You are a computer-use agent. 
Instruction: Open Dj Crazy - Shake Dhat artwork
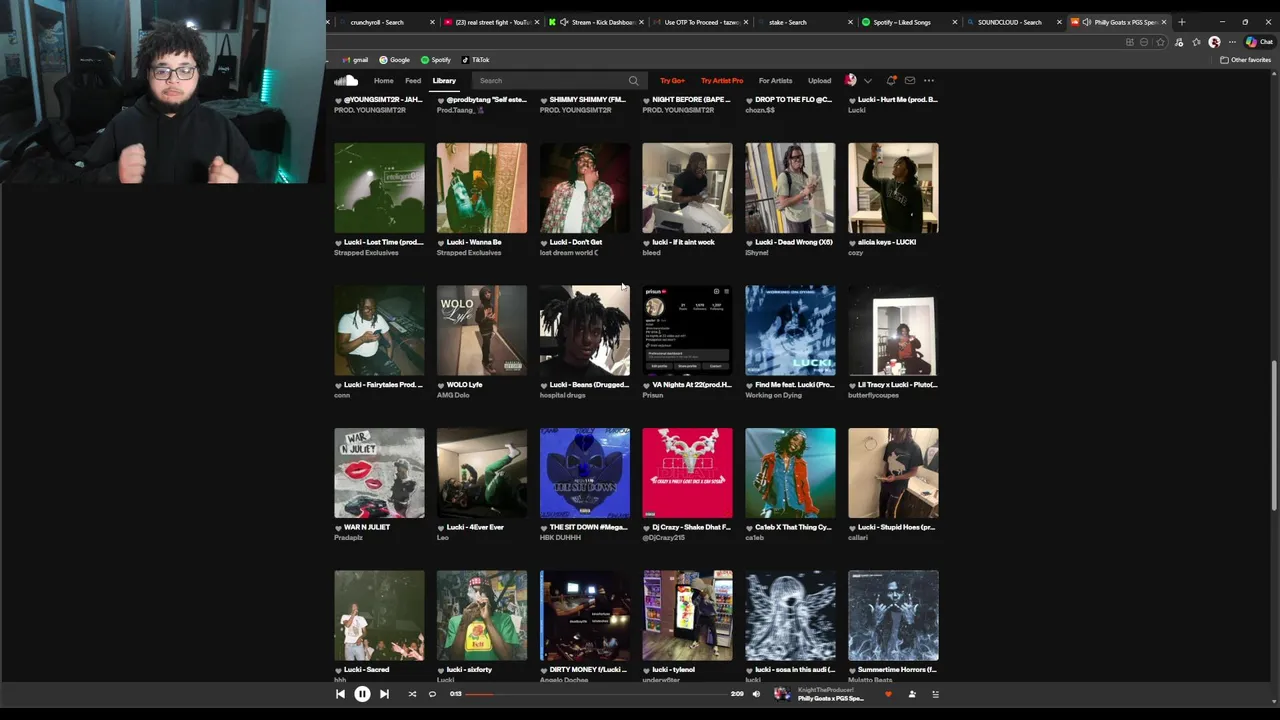pos(687,473)
